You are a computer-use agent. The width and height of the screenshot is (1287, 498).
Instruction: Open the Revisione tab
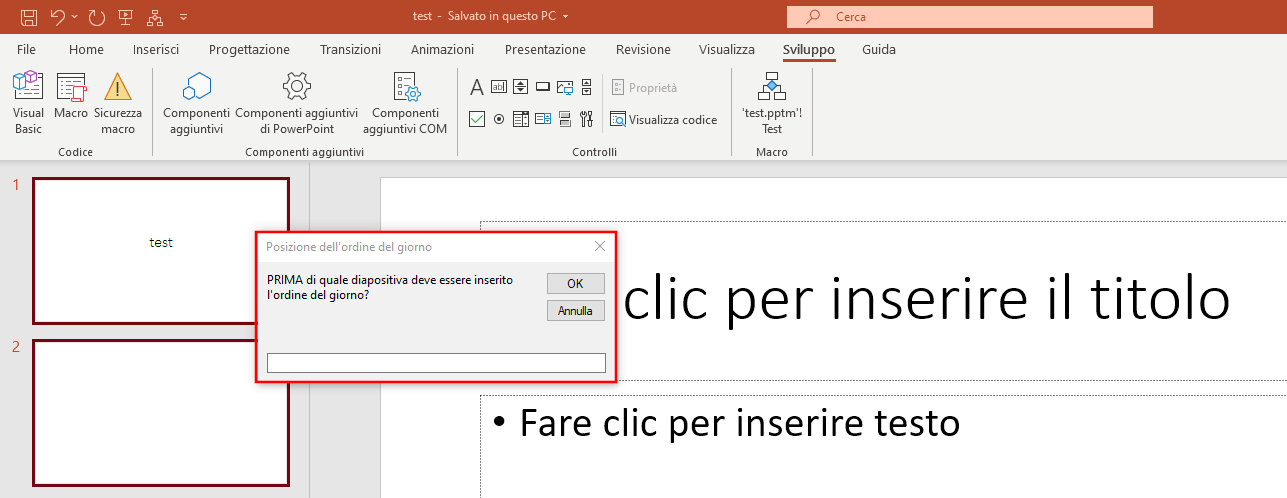[643, 49]
